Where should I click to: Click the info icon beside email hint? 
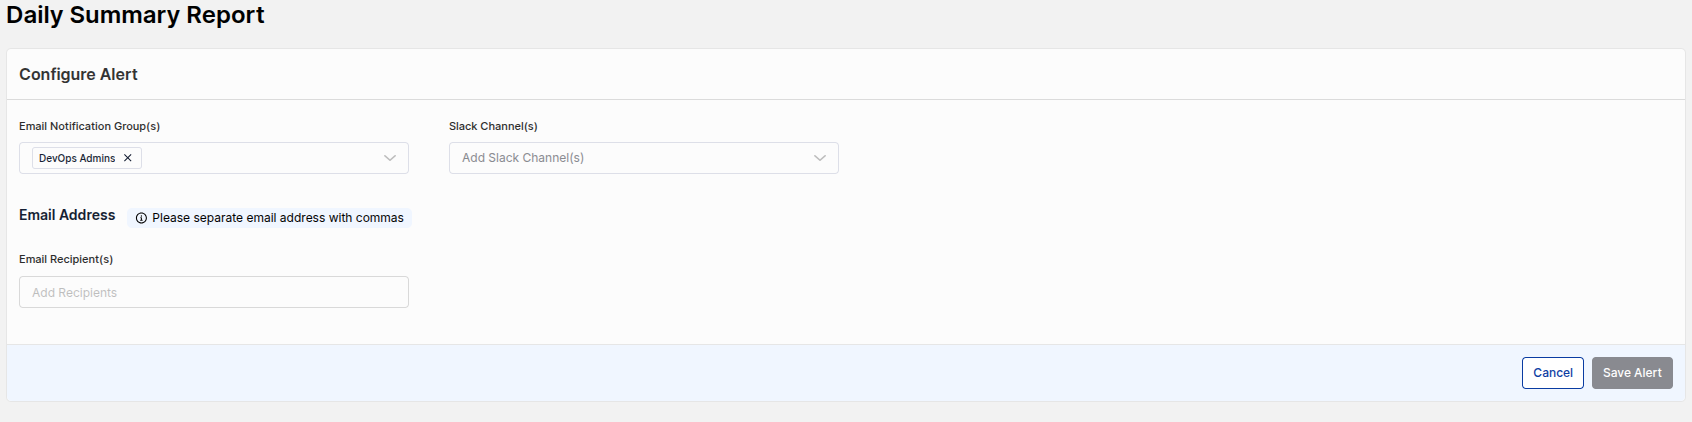pos(141,218)
